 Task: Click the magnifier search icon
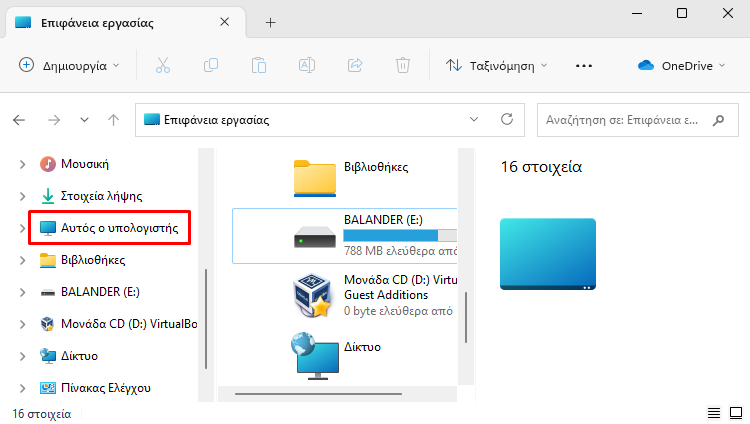(718, 120)
